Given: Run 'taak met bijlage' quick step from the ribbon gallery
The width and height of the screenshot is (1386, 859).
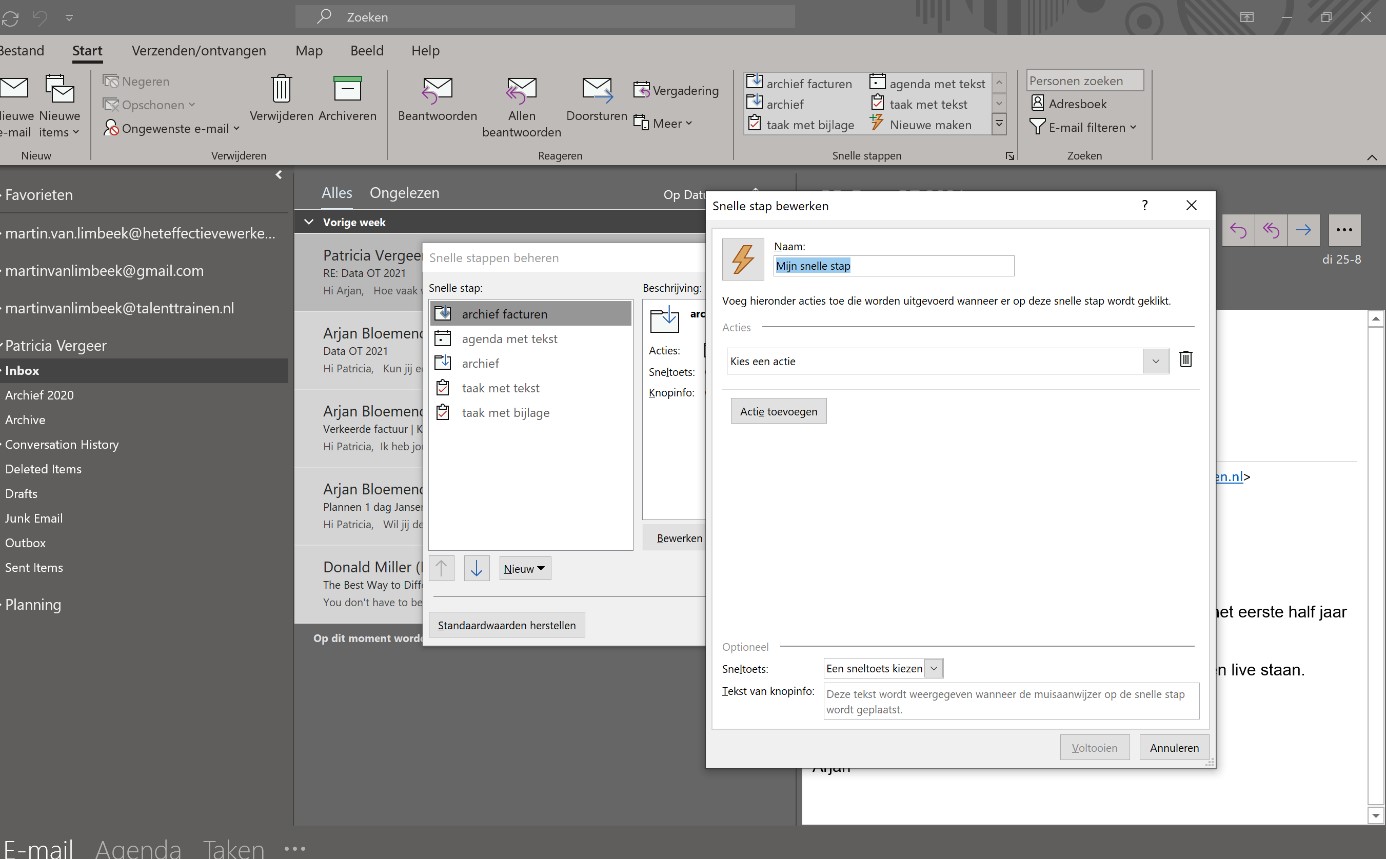Looking at the screenshot, I should tap(800, 125).
